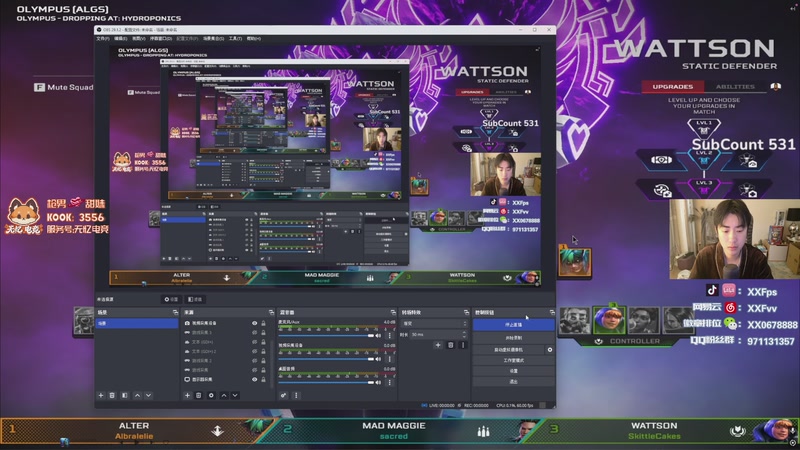Move the source up in the Sources toolbar
The width and height of the screenshot is (800, 450).
pos(224,395)
